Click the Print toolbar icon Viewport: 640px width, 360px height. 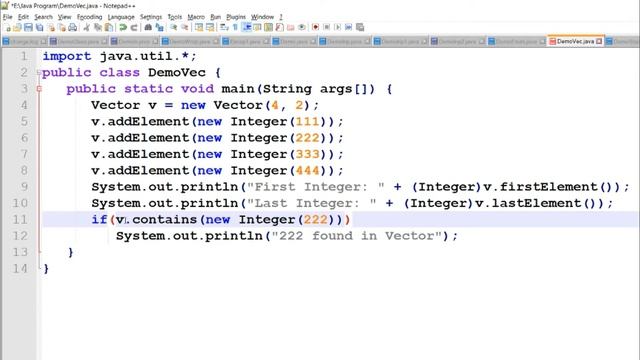(73, 27)
